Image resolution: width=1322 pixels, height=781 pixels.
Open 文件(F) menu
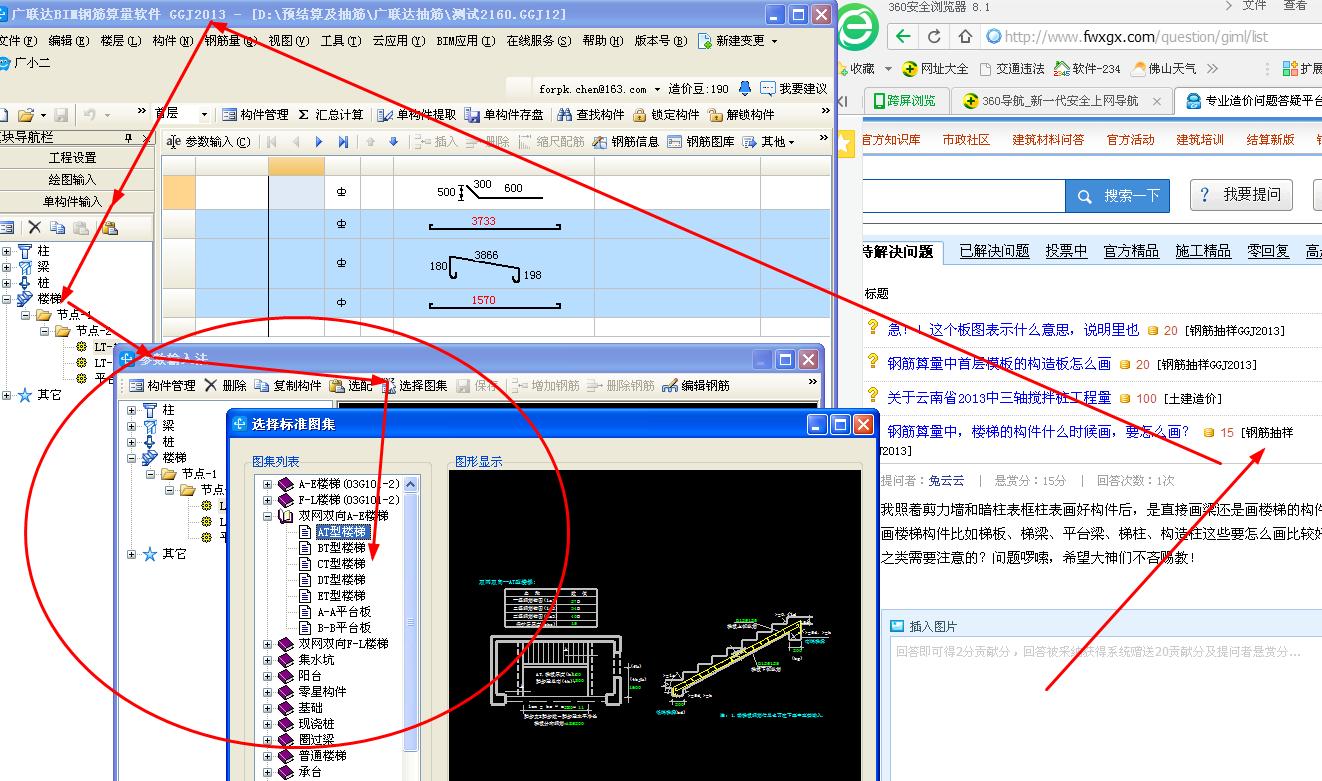click(x=18, y=41)
